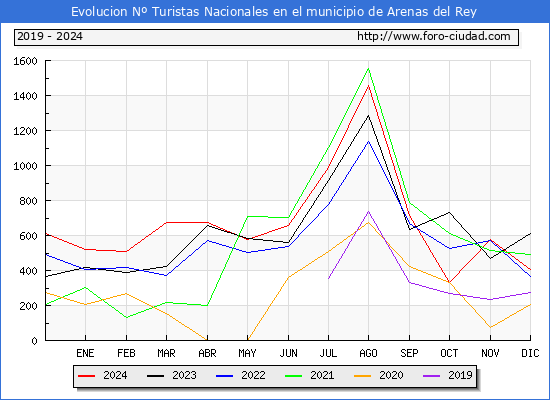Click the NOV month axis label
This screenshot has width=550, height=400.
[x=490, y=353]
